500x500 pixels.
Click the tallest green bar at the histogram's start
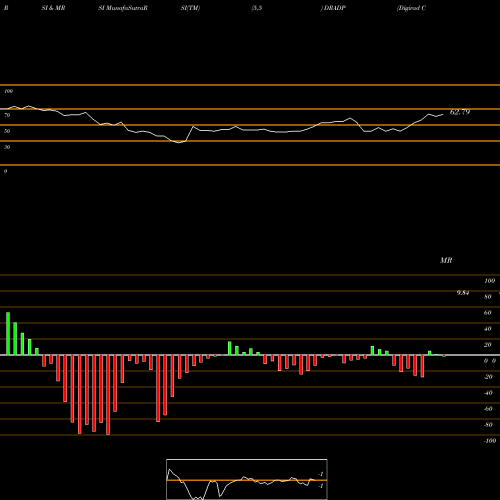8,334
